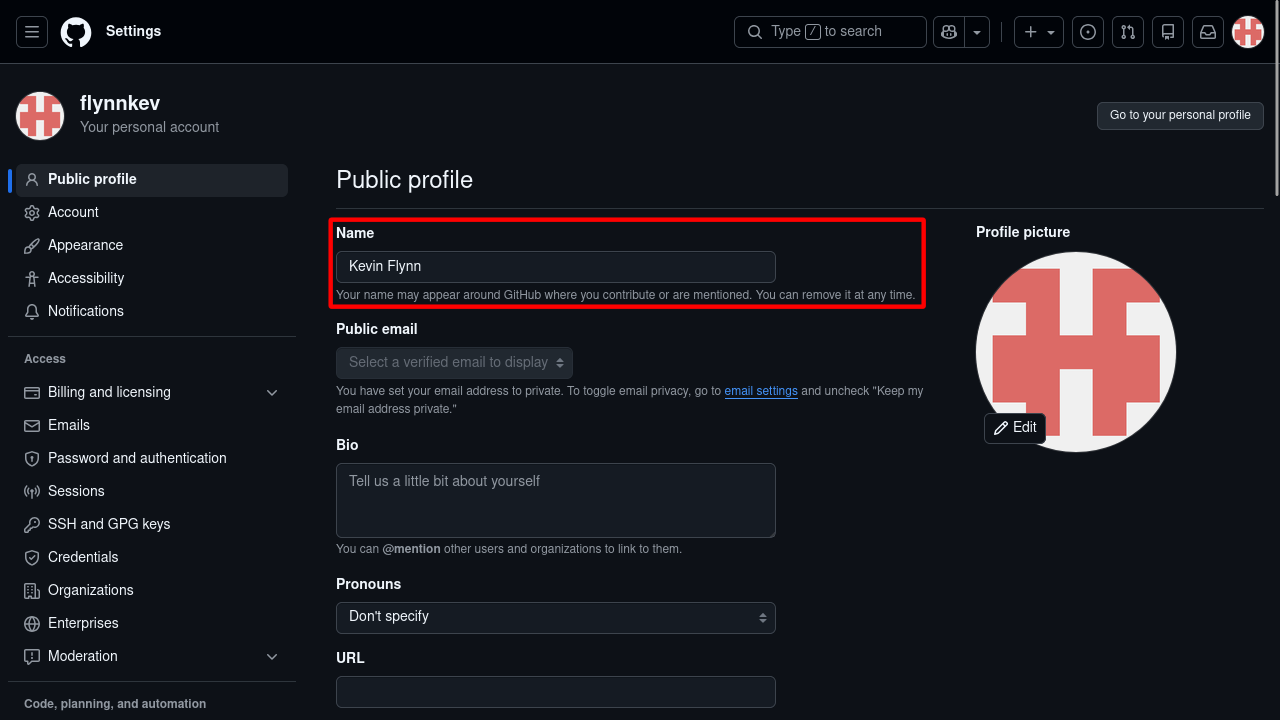Open Sessions settings page
The width and height of the screenshot is (1280, 720).
tap(152, 492)
